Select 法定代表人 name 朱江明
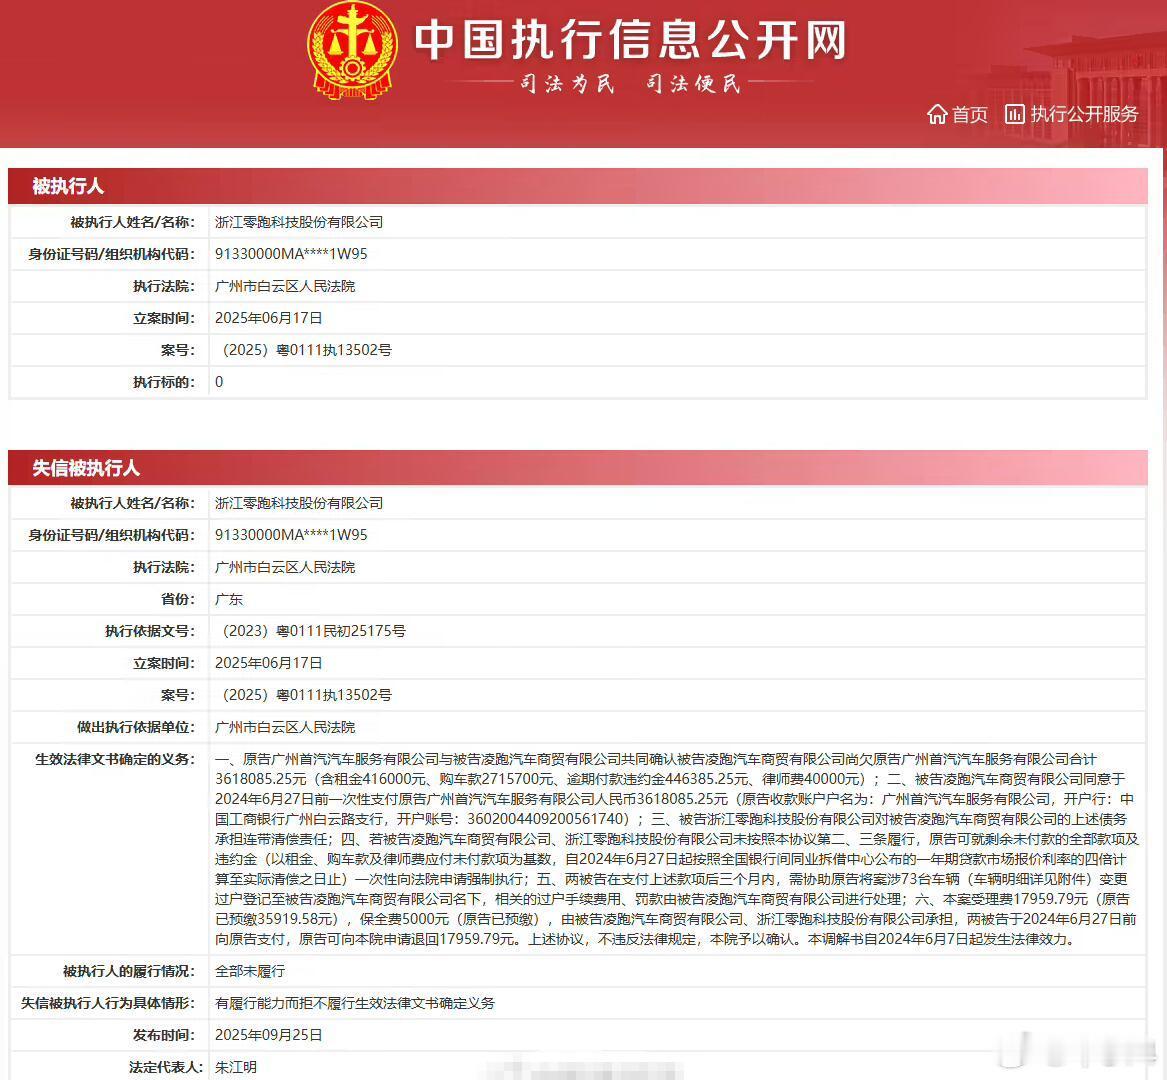The height and width of the screenshot is (1080, 1167). (236, 1067)
